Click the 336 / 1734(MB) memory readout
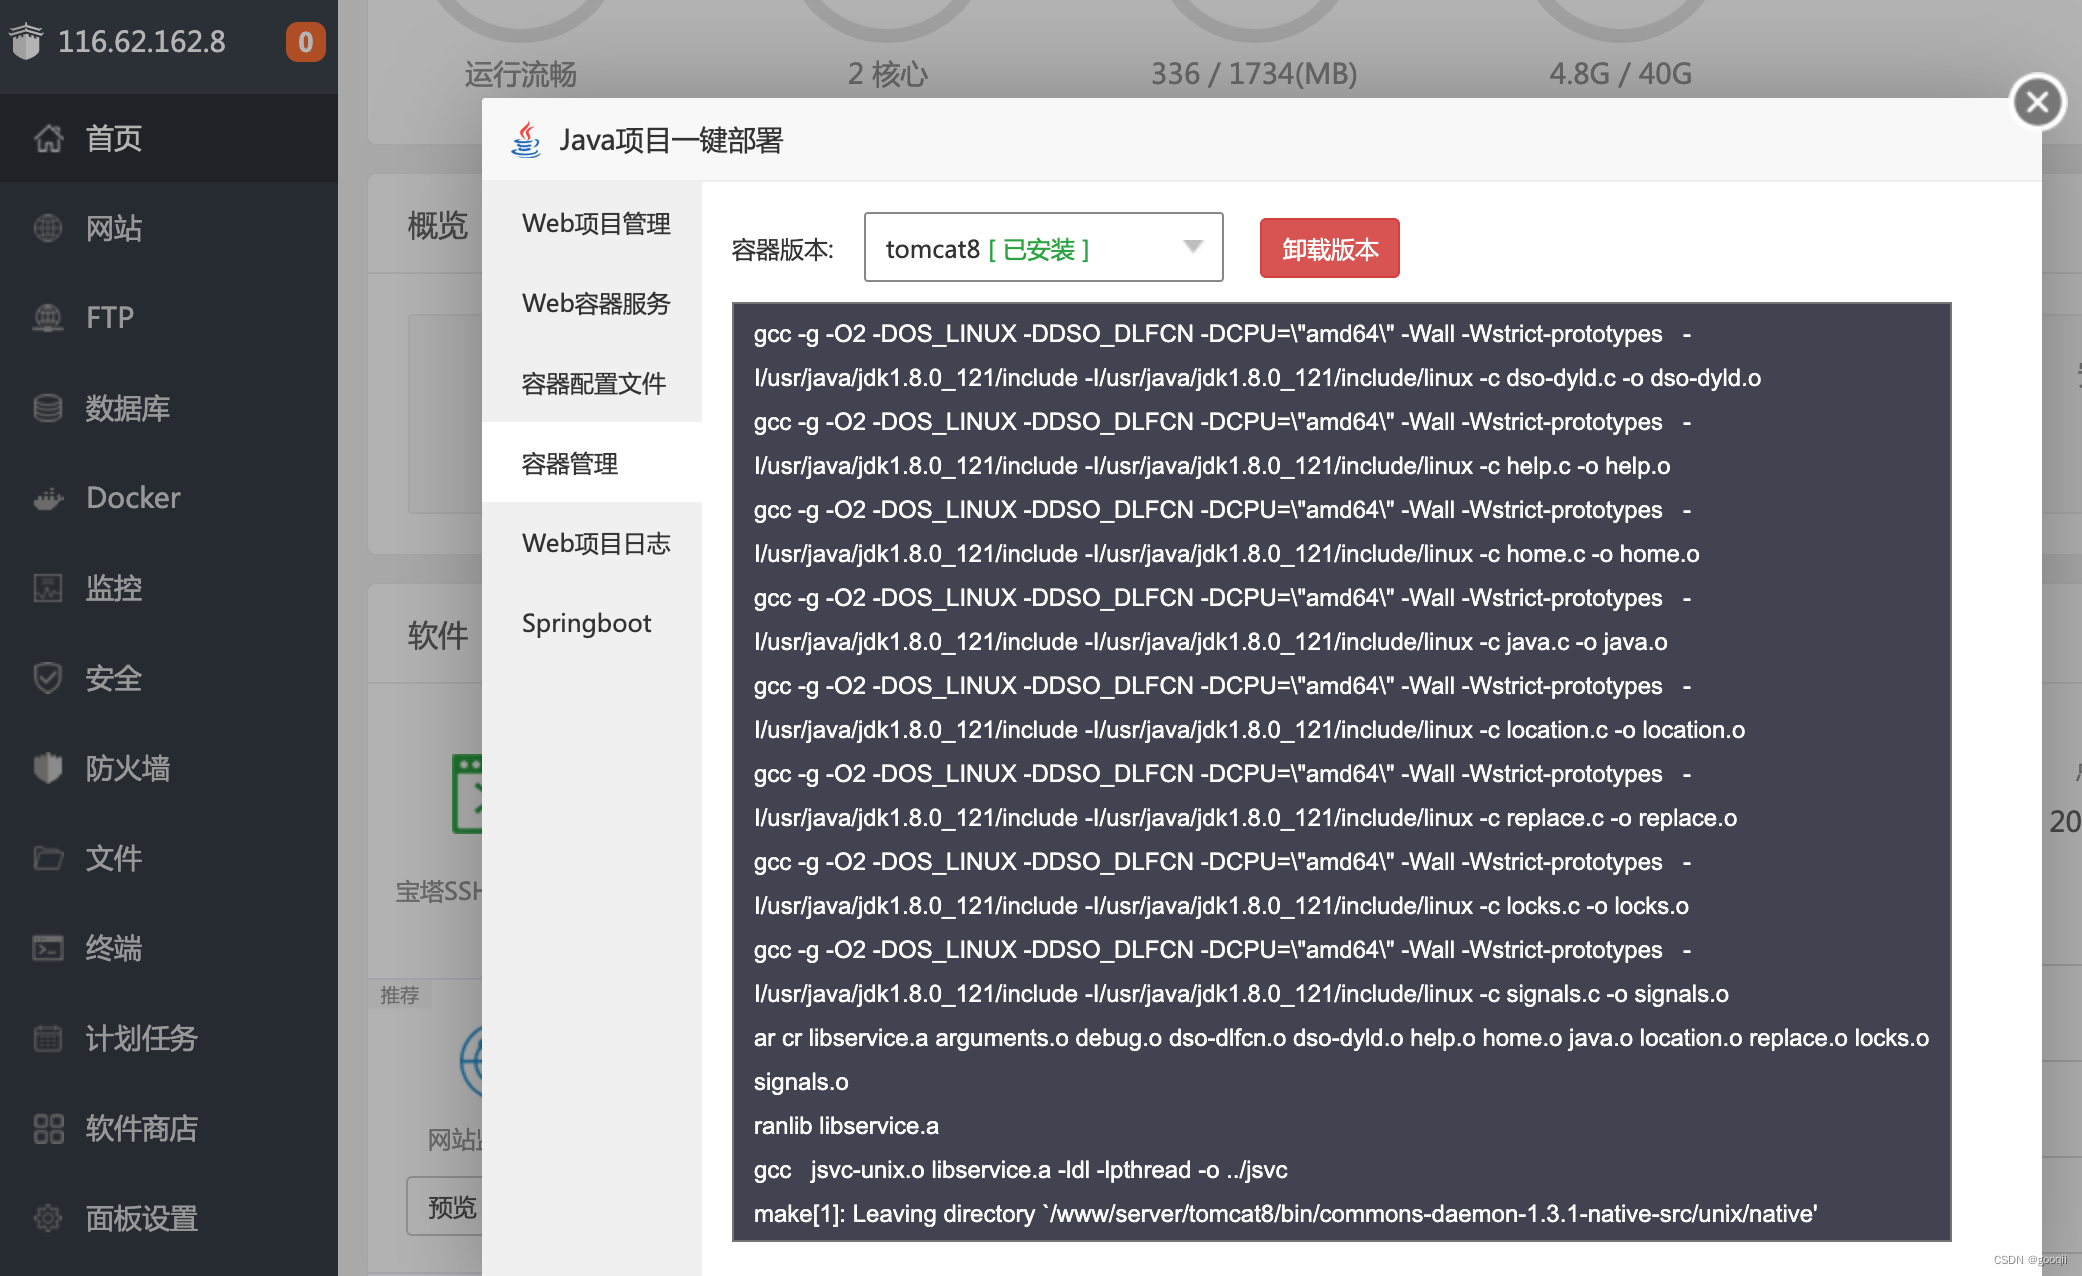The width and height of the screenshot is (2082, 1276). (1254, 74)
